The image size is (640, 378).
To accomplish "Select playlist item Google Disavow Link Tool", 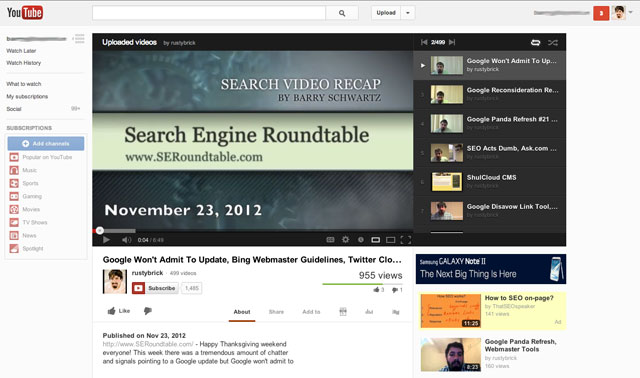I will point(490,211).
